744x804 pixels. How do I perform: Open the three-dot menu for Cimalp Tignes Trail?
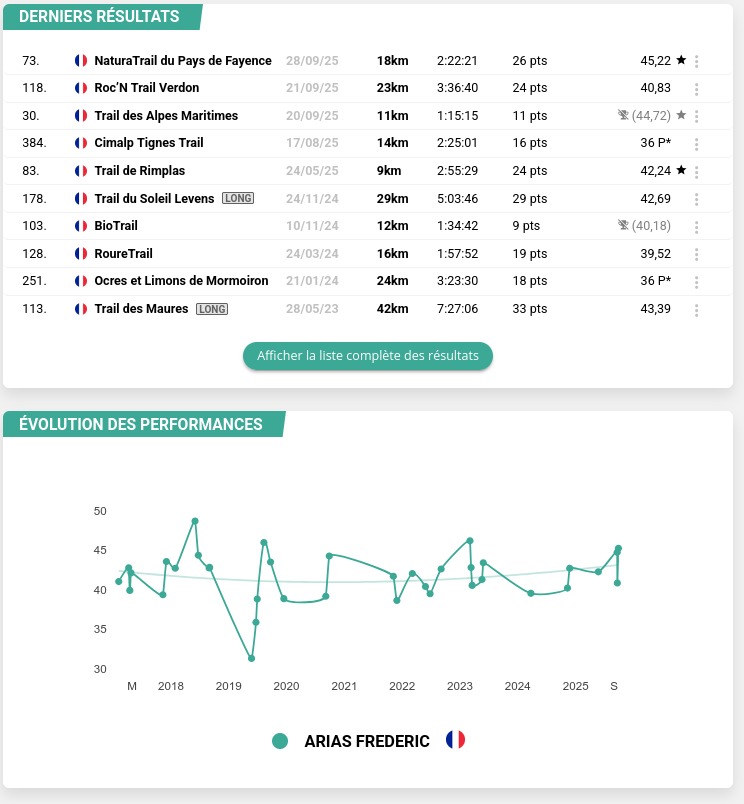tap(697, 144)
